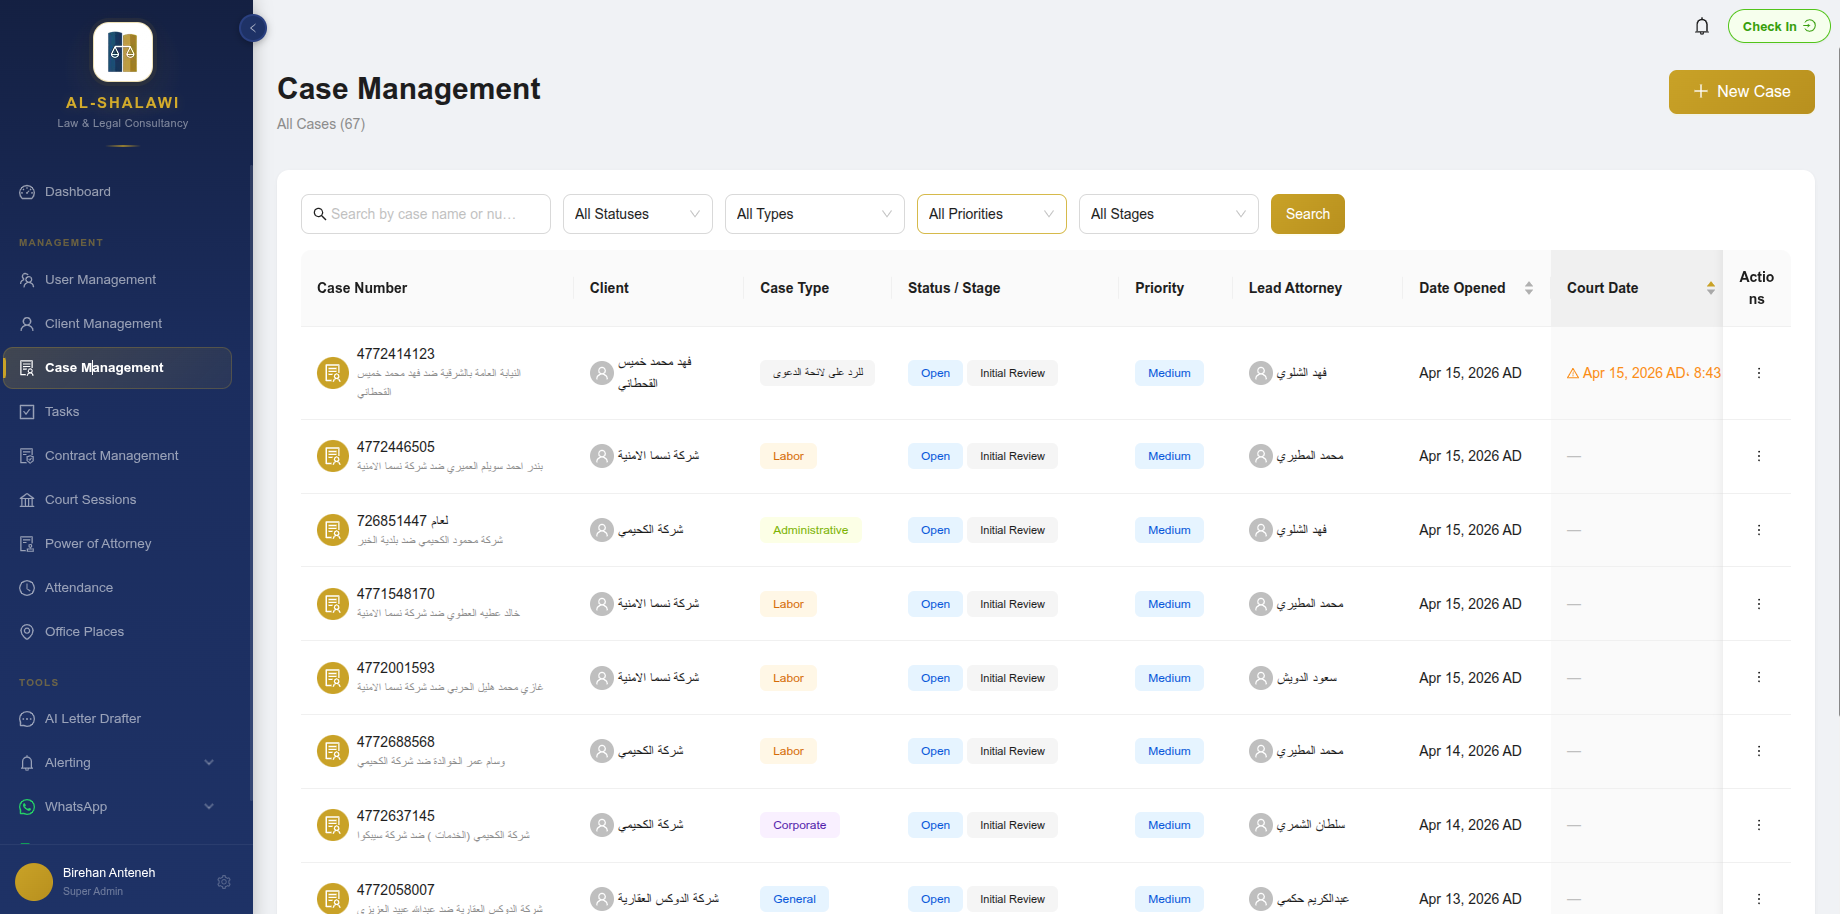
Task: Expand the All Statuses dropdown
Action: [x=637, y=213]
